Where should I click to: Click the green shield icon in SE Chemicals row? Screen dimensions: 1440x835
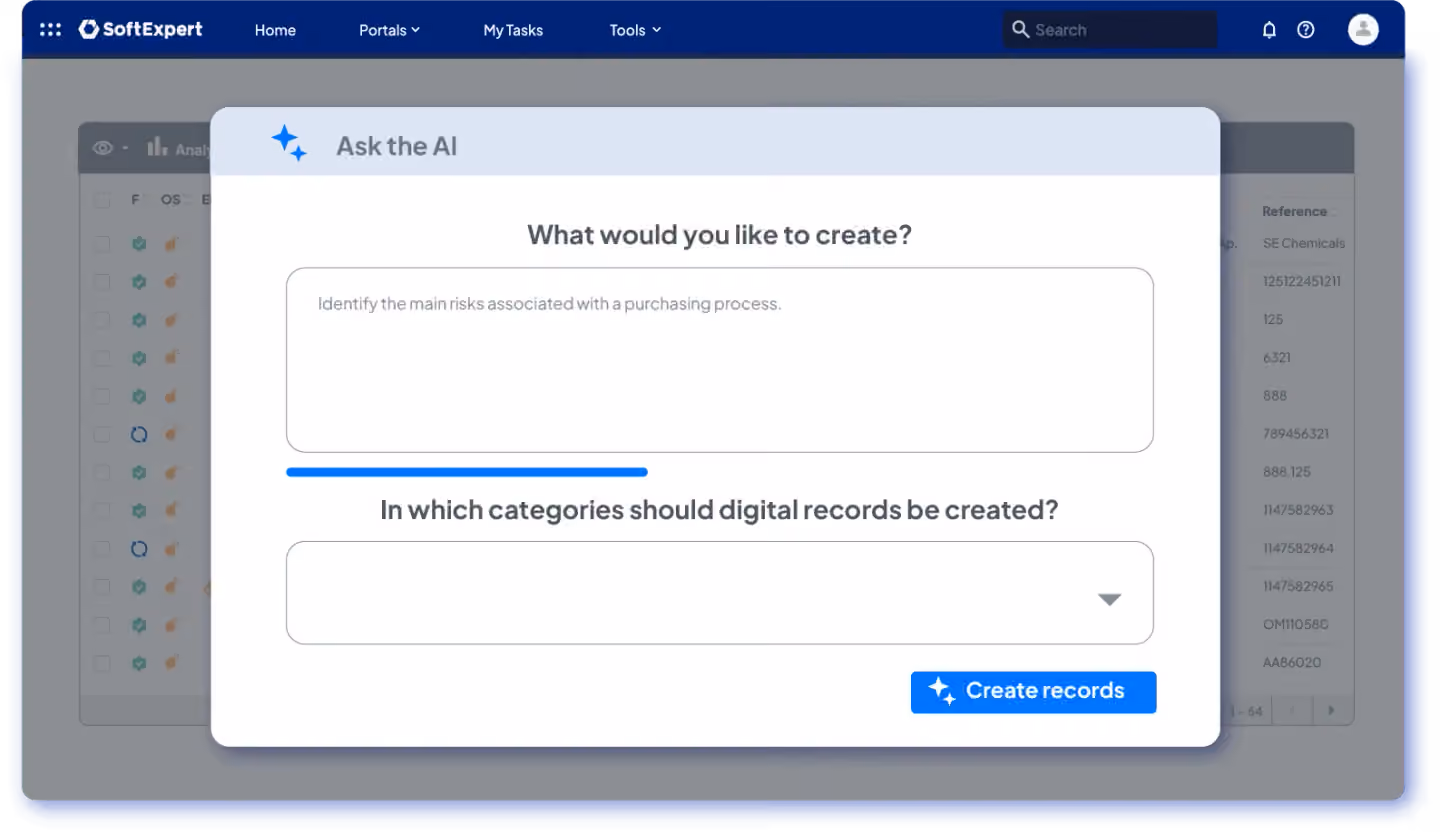click(x=139, y=243)
